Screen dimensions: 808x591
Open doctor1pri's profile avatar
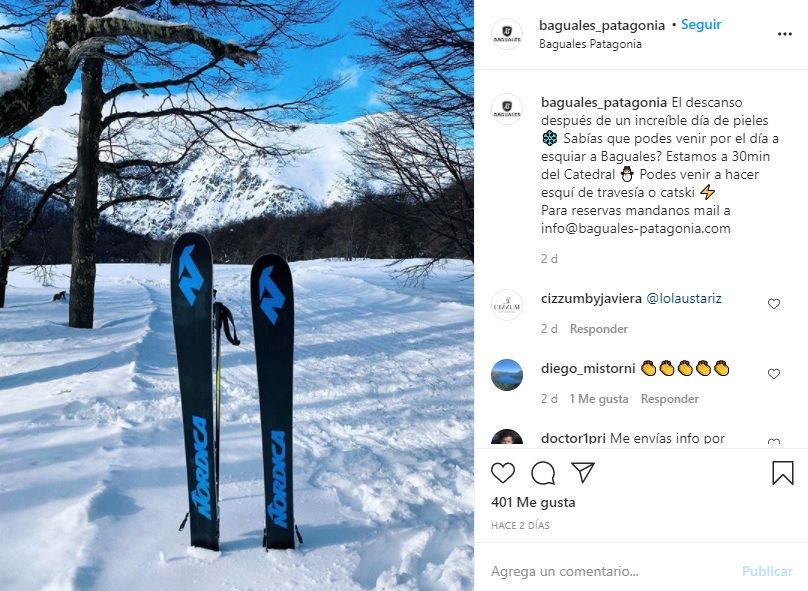507,437
